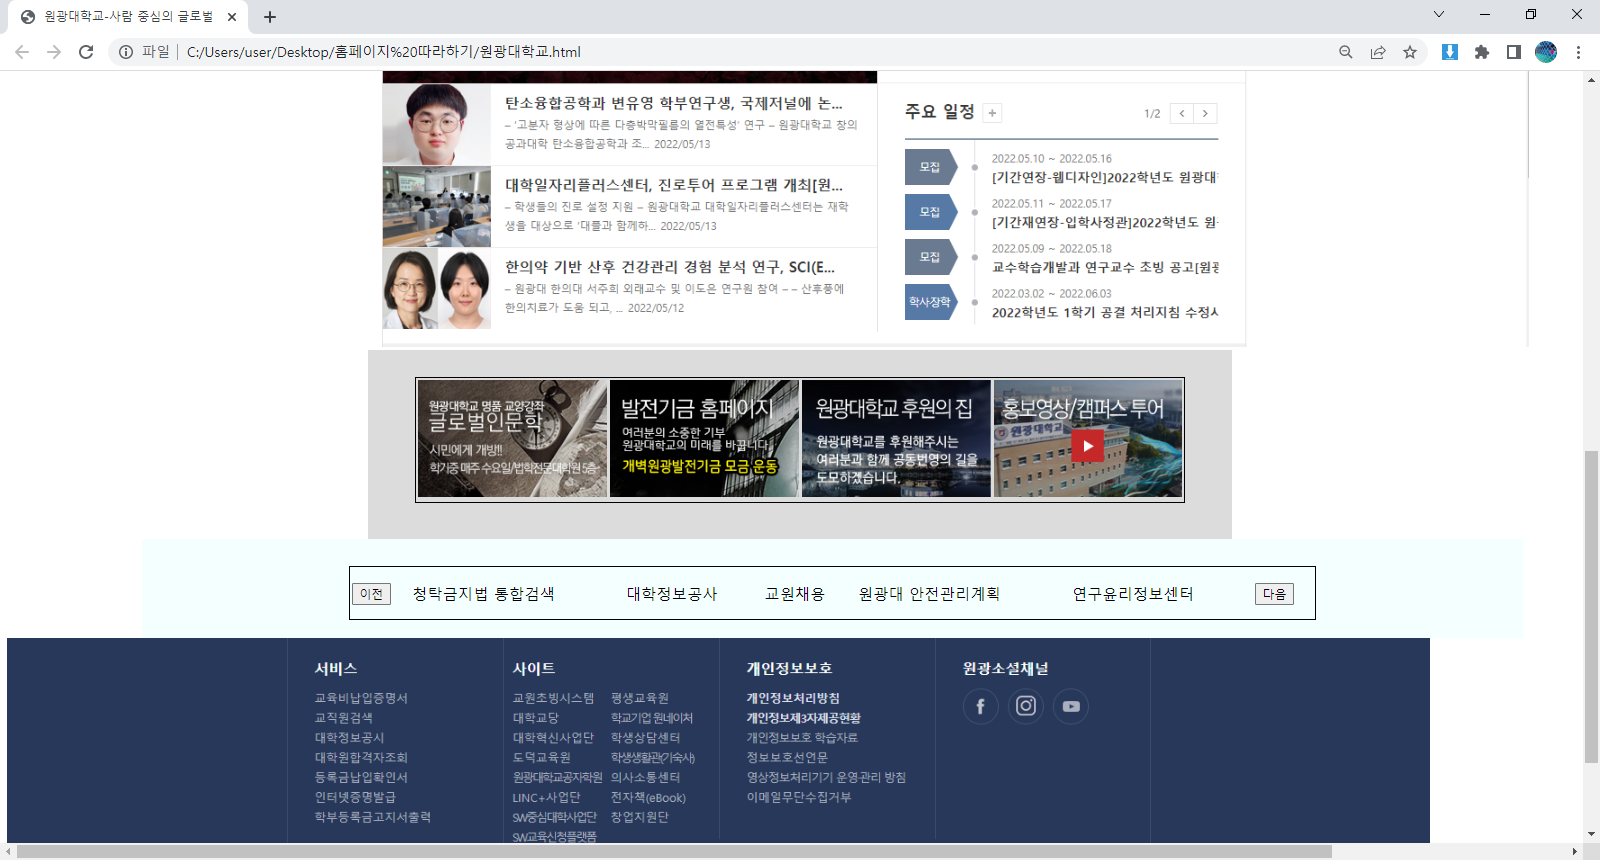Viewport: 1600px width, 860px height.
Task: Click the 다음 button in link slider
Action: click(x=1274, y=594)
